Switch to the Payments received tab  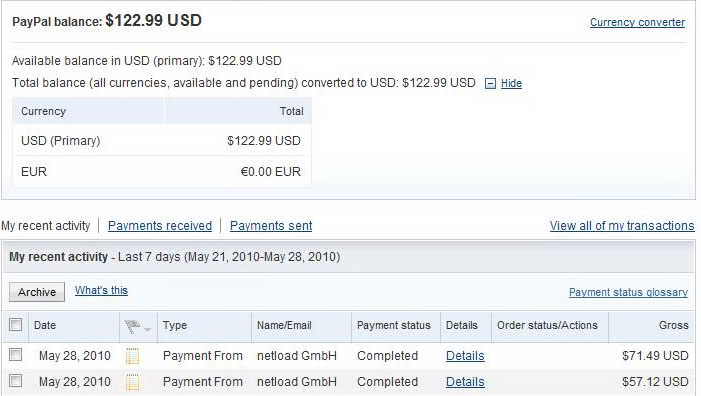coord(160,226)
